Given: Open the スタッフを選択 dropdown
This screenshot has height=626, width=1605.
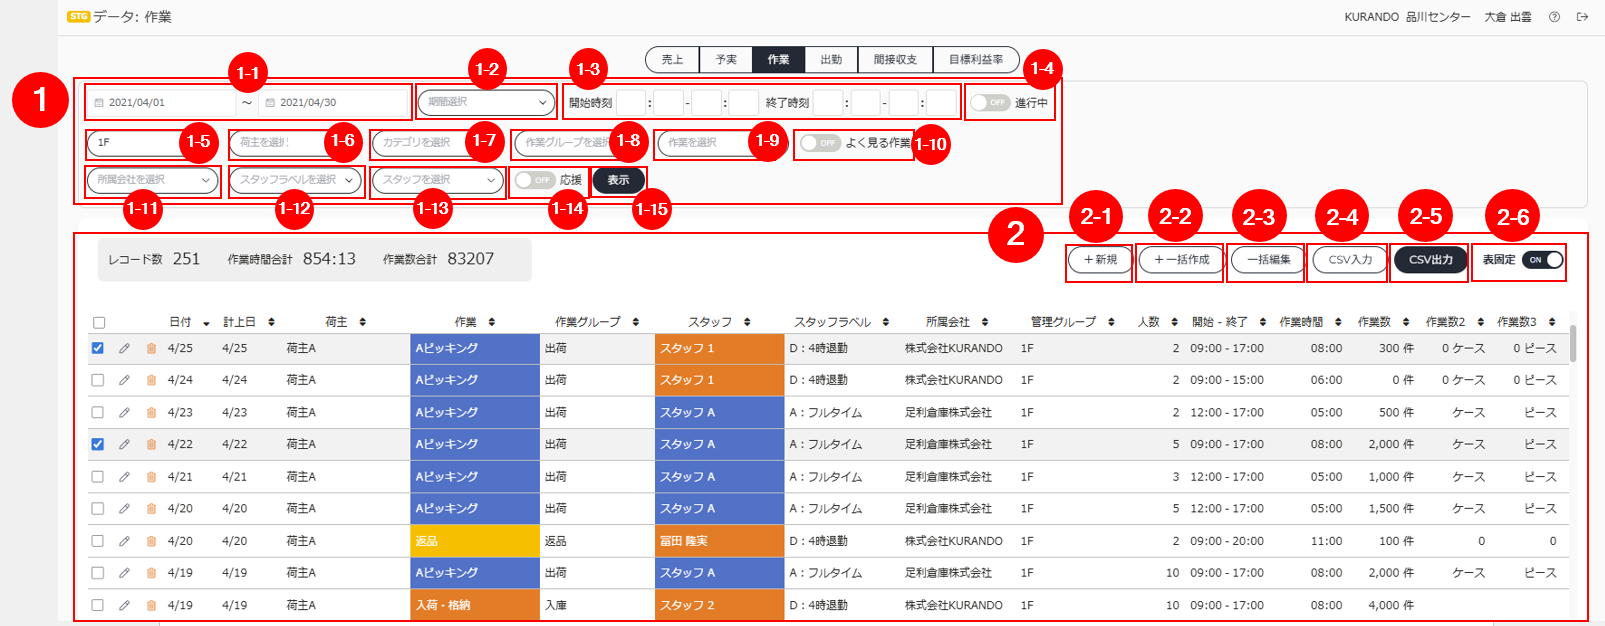Looking at the screenshot, I should [438, 180].
